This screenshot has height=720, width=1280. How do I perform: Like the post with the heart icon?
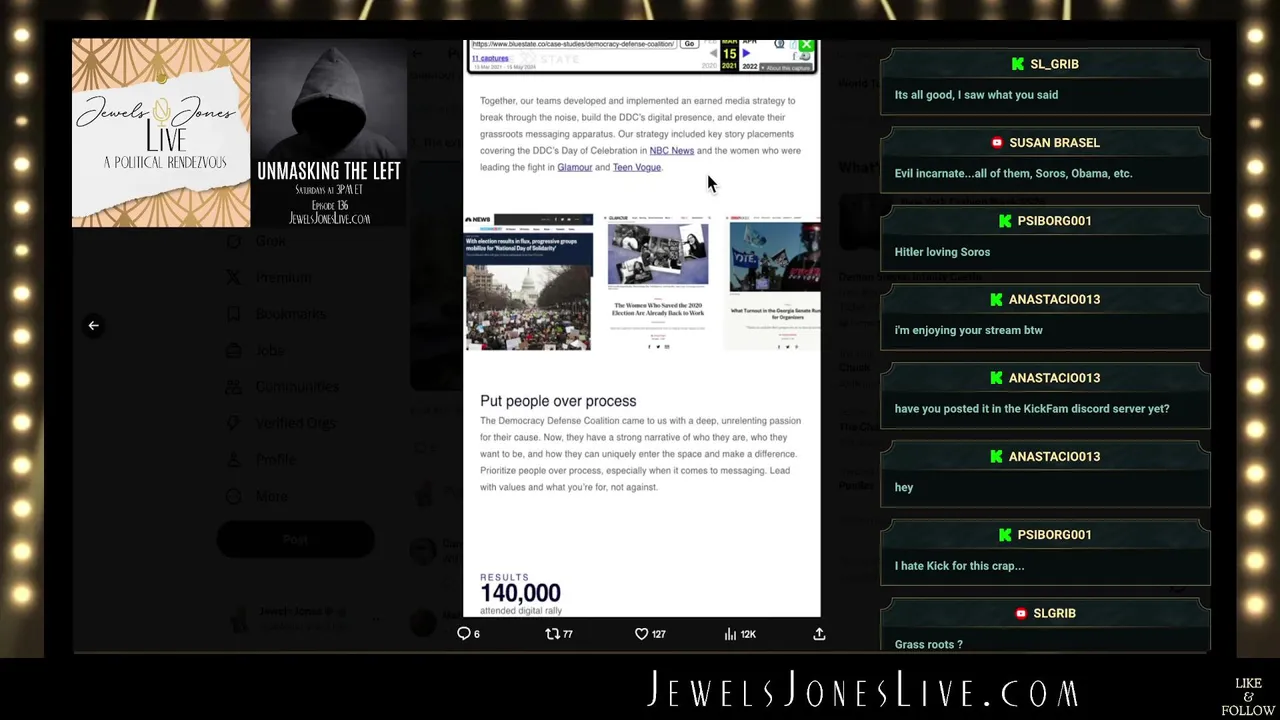click(x=642, y=634)
